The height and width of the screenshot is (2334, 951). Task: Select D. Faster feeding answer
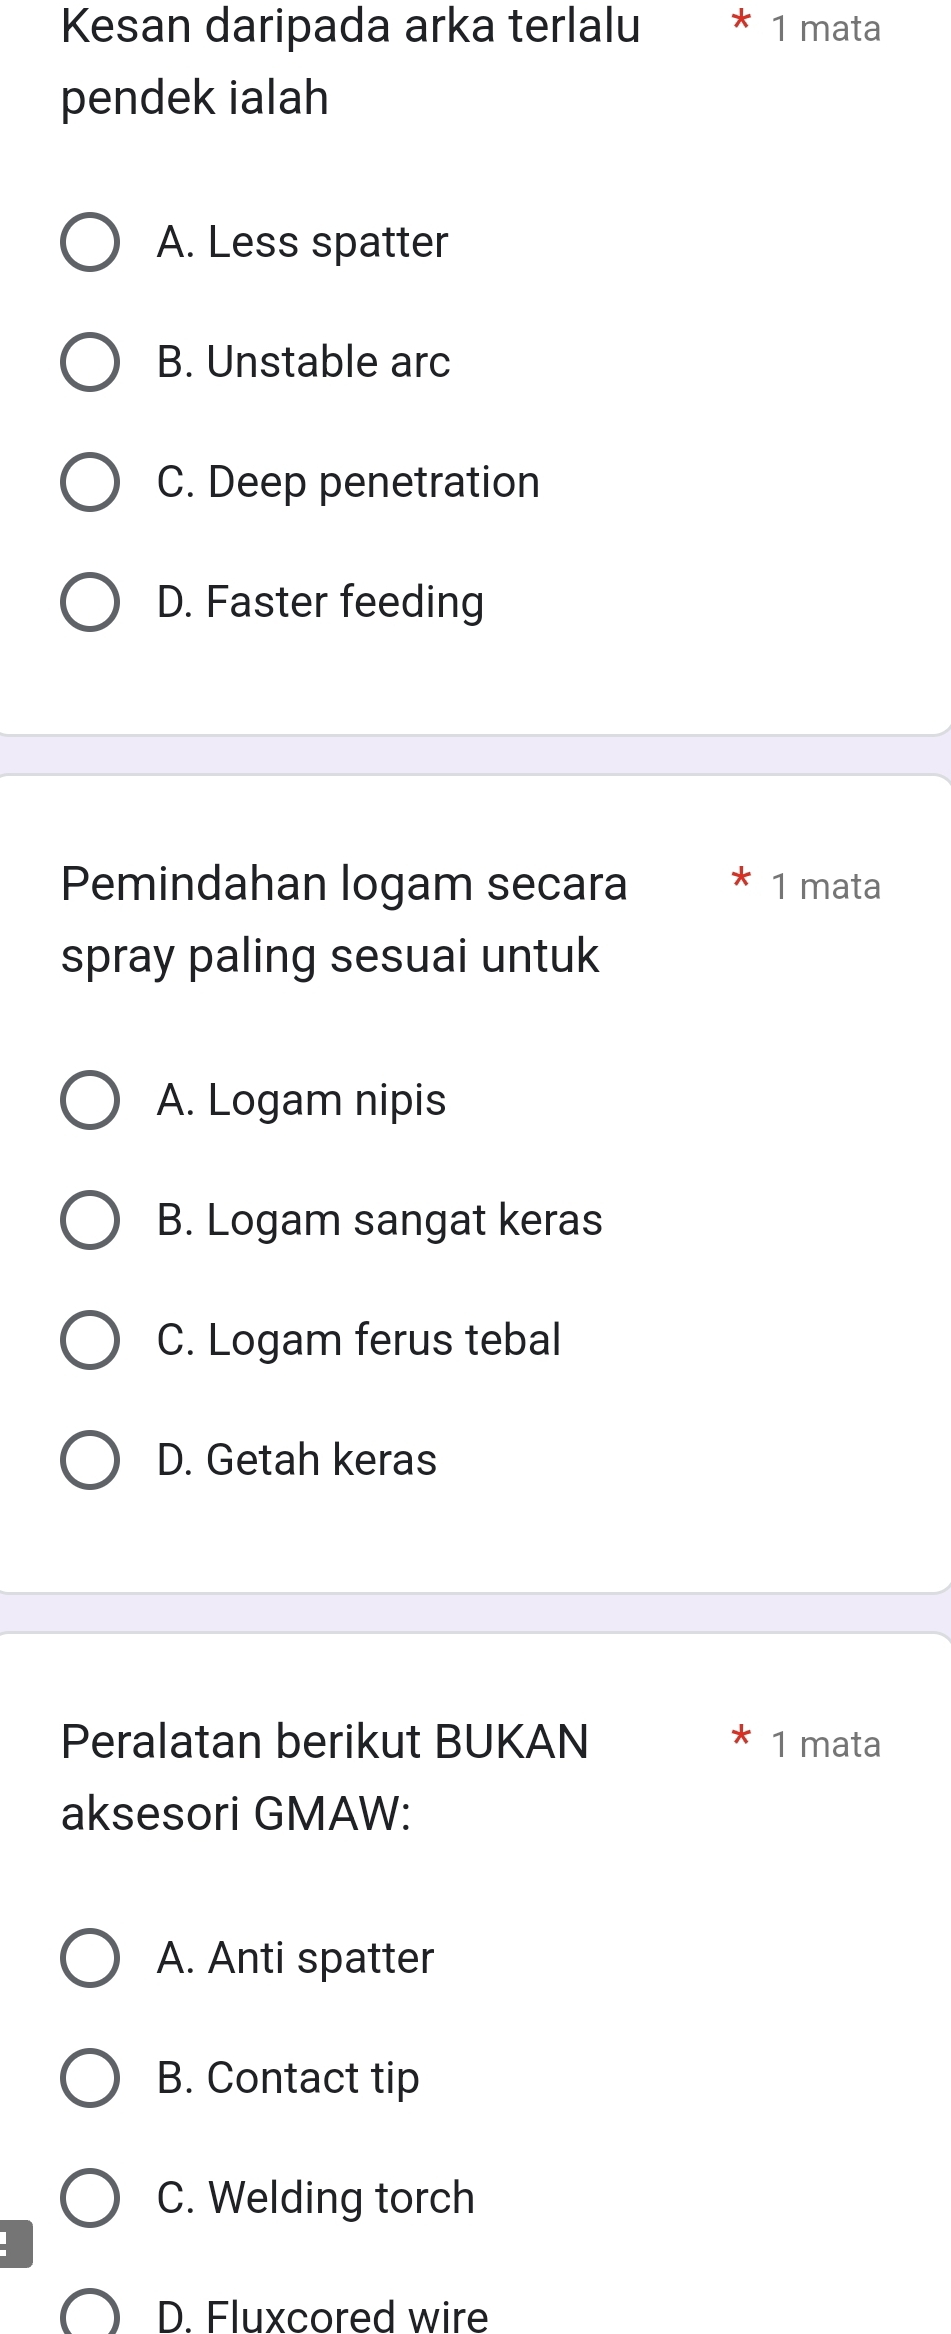pyautogui.click(x=90, y=602)
